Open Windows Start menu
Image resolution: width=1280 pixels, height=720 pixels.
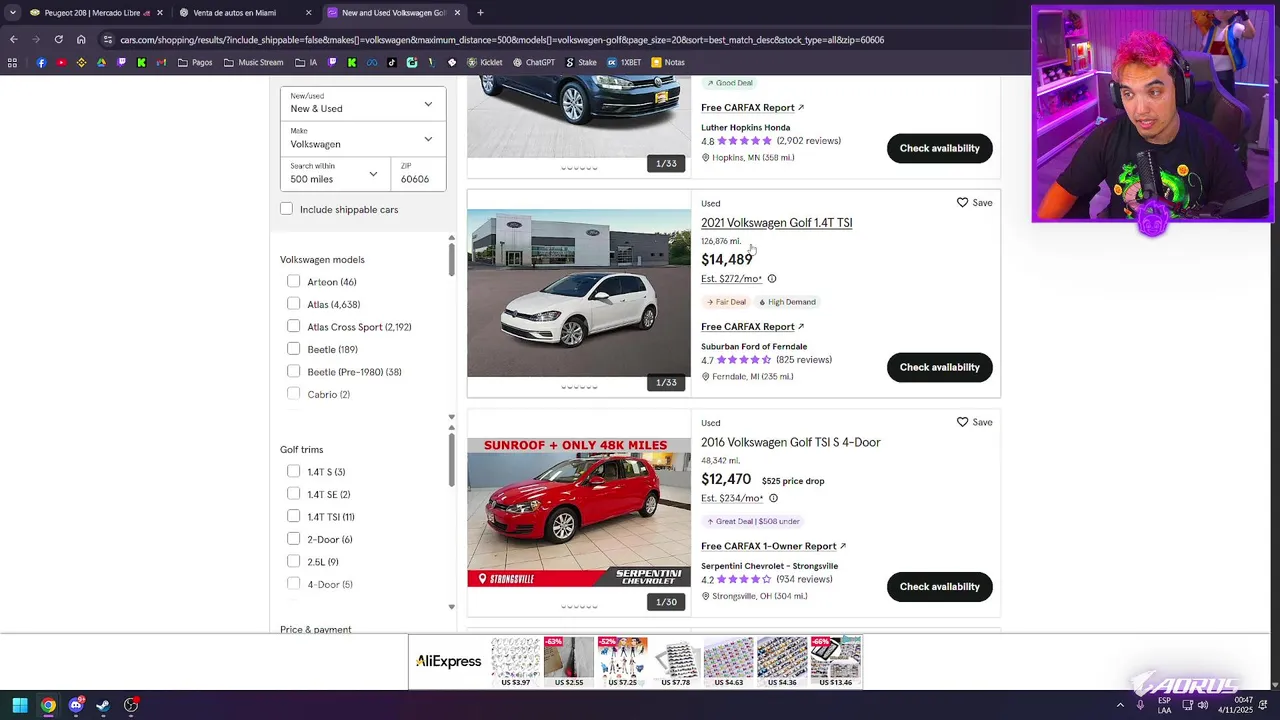pyautogui.click(x=20, y=705)
